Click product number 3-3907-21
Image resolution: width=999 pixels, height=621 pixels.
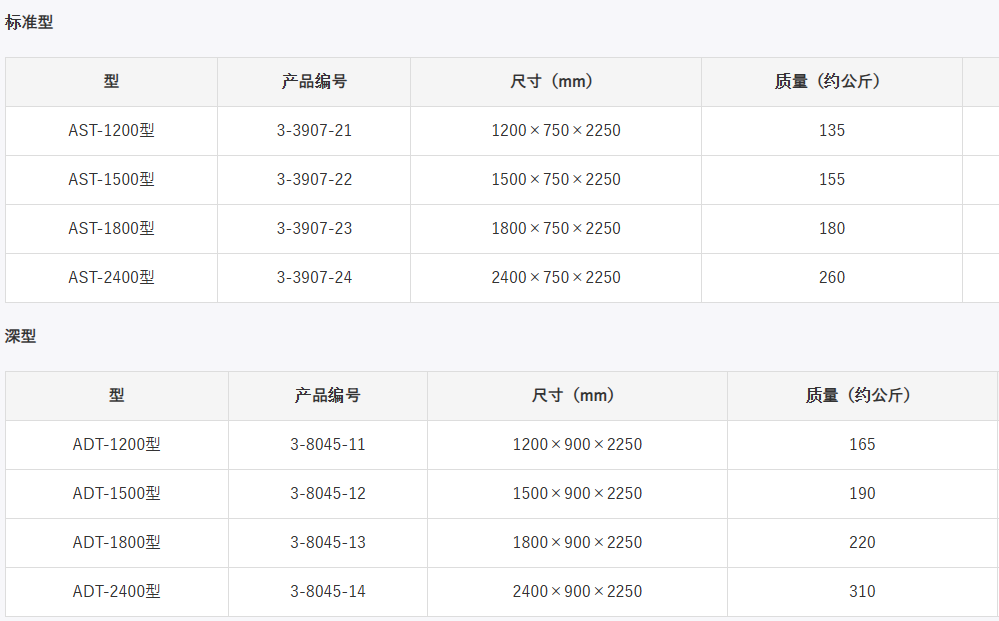[x=314, y=131]
